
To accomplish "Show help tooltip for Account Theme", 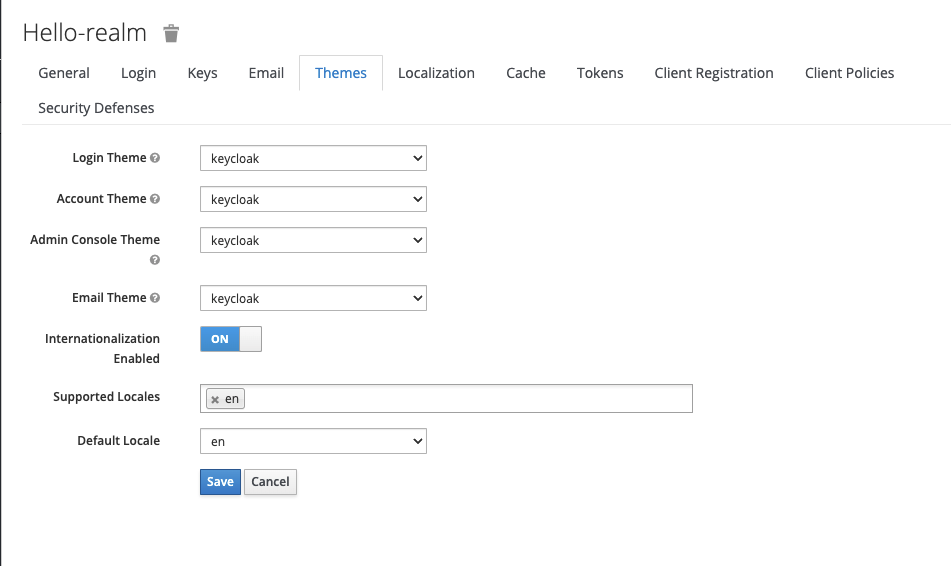I will point(155,199).
